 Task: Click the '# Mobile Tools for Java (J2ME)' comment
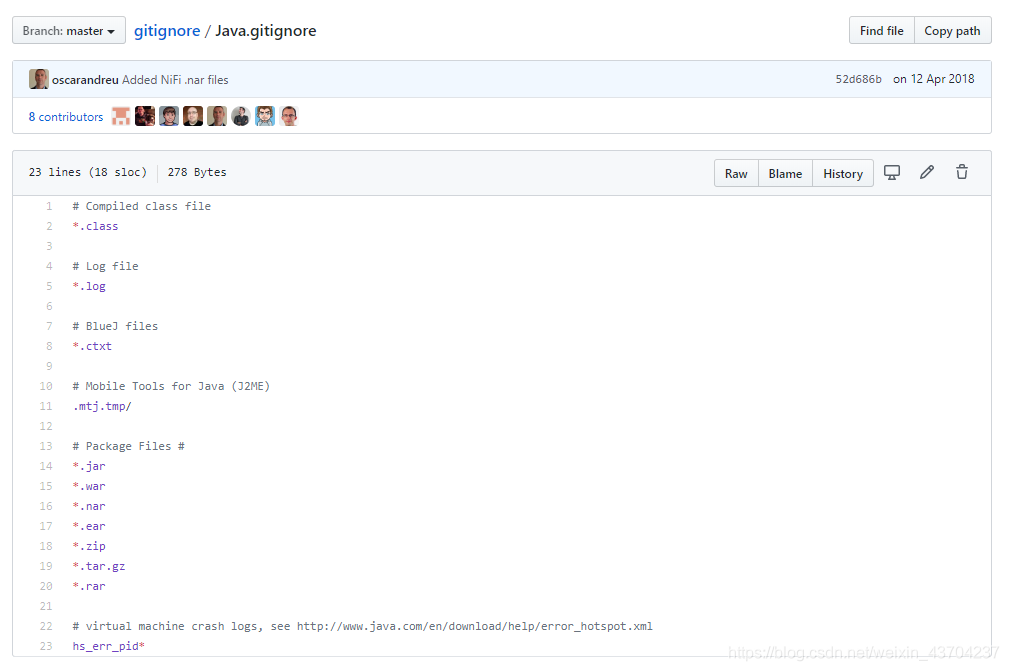[x=171, y=386]
